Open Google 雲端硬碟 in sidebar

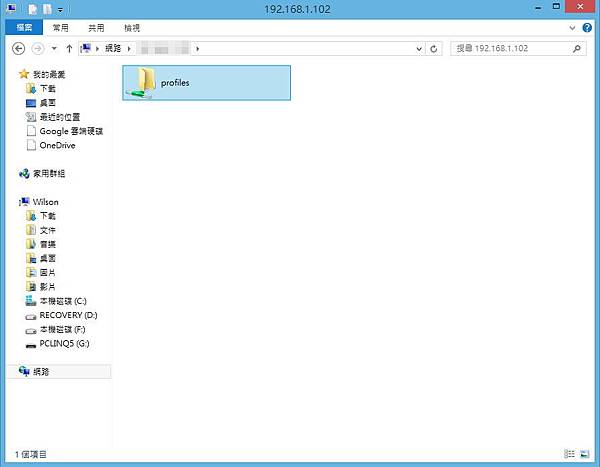(71, 131)
